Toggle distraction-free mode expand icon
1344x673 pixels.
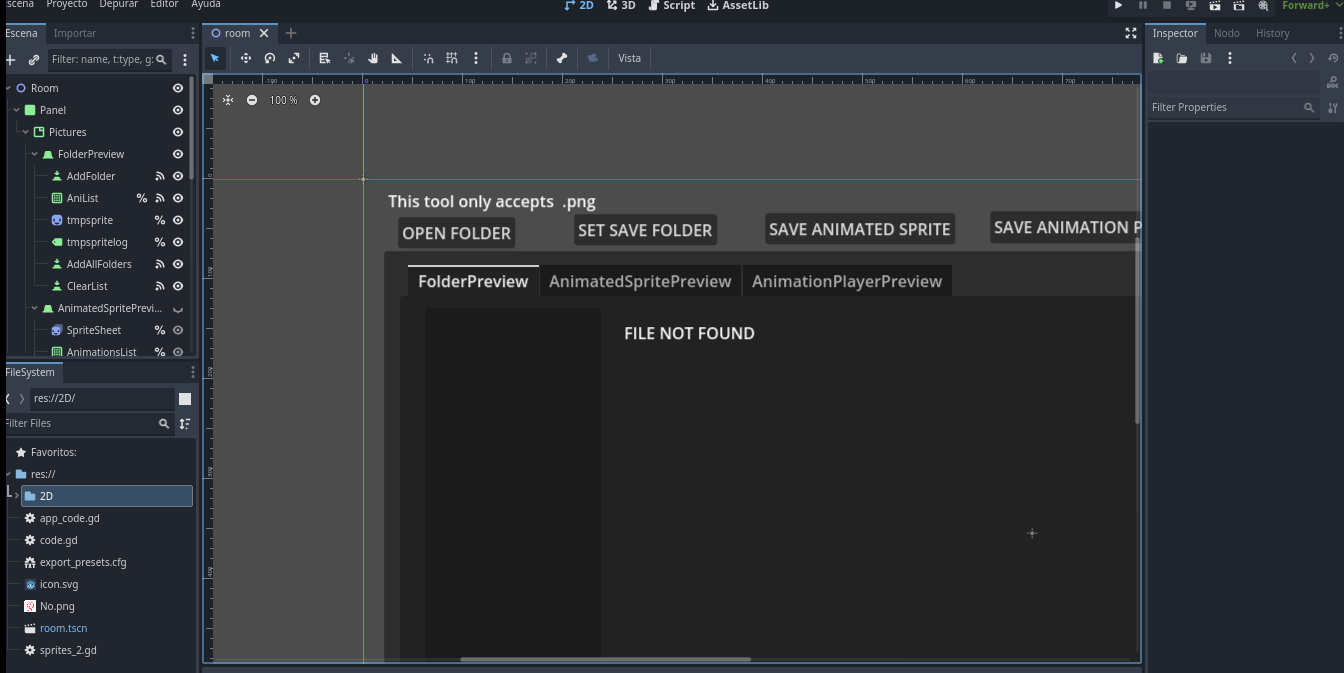click(x=1131, y=33)
